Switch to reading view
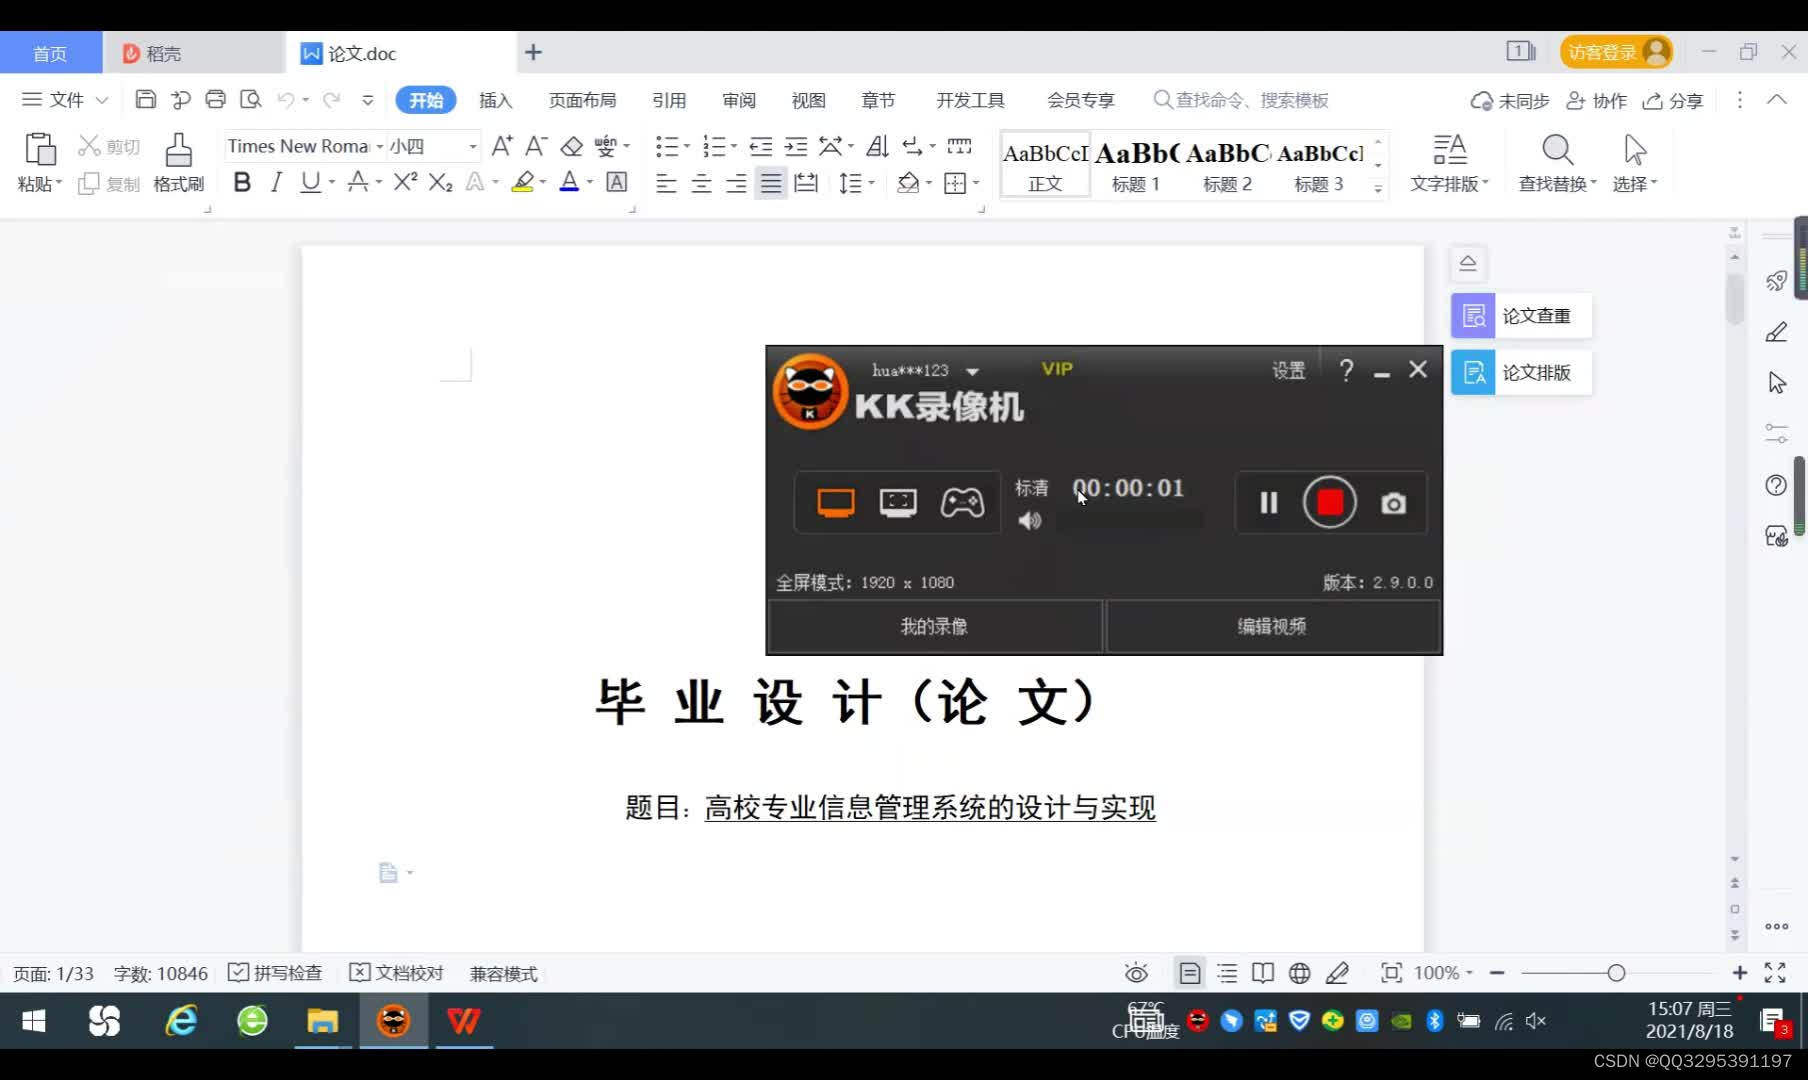Screen dimensions: 1808x1080 1263,973
